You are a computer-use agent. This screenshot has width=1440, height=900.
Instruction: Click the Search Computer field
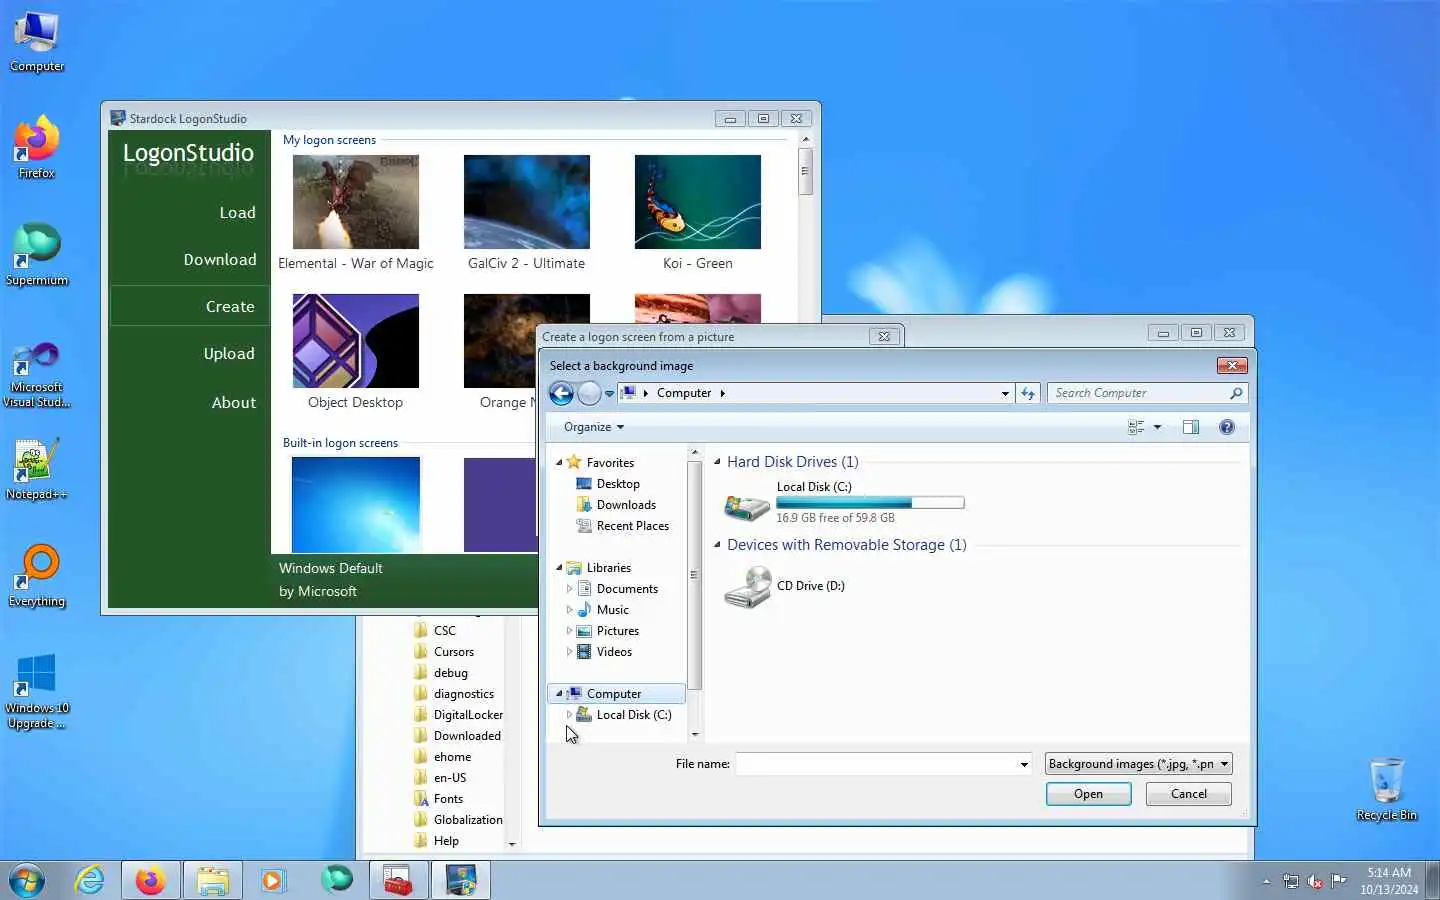pos(1138,394)
